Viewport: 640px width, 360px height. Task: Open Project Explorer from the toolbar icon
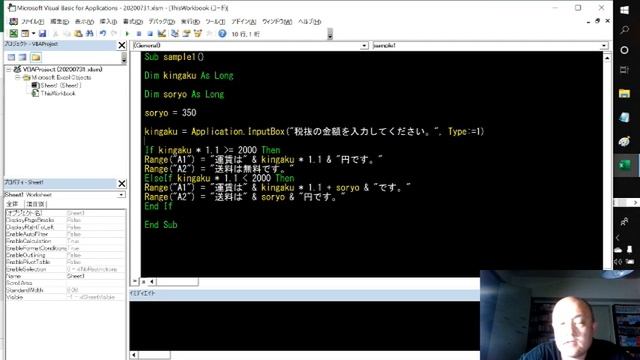(175, 33)
